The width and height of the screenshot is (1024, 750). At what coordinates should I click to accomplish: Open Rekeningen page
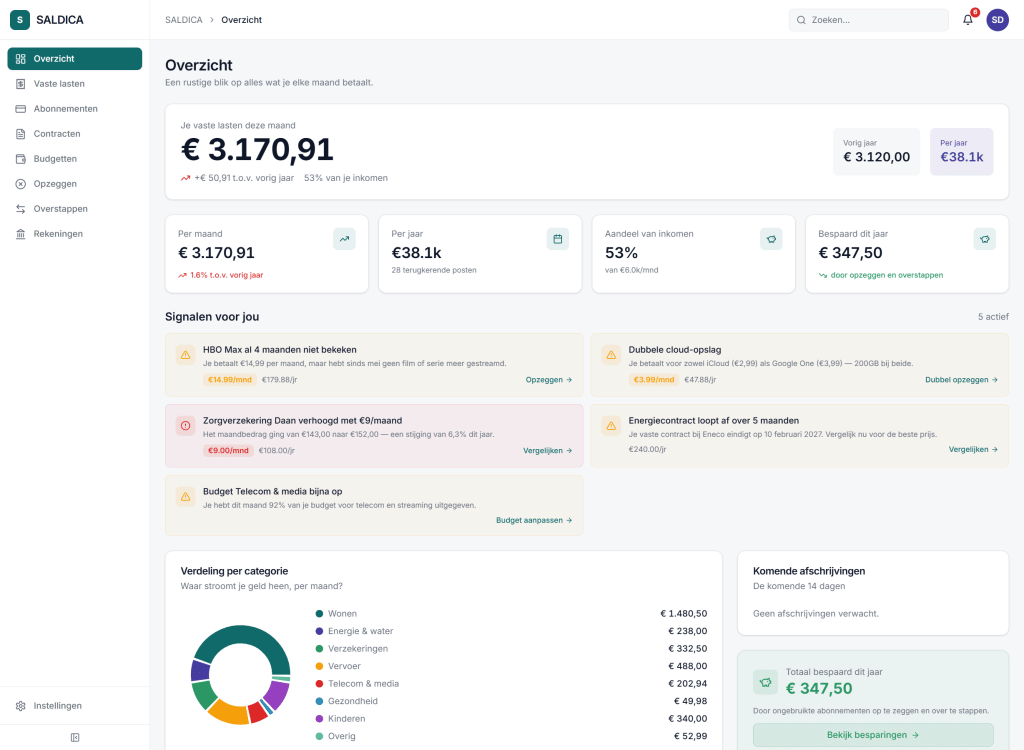tap(74, 233)
